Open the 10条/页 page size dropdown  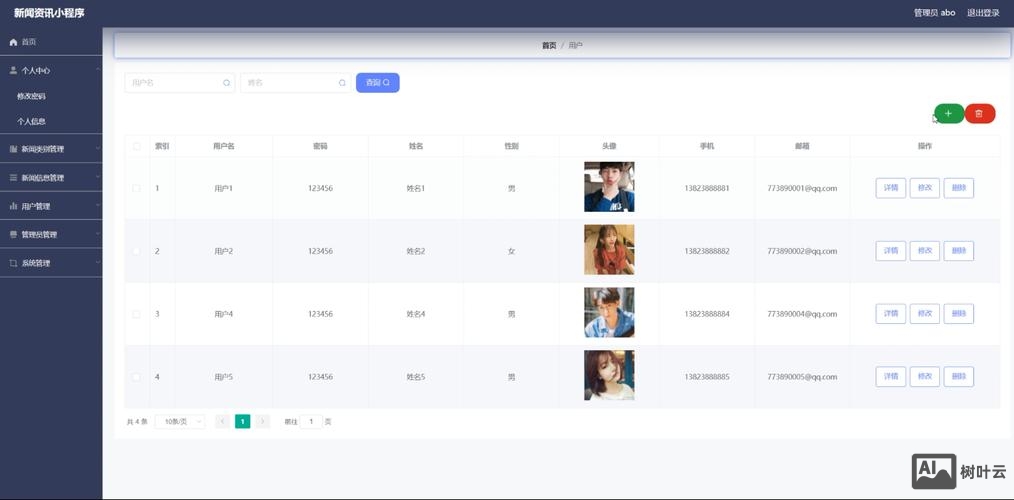coord(180,422)
